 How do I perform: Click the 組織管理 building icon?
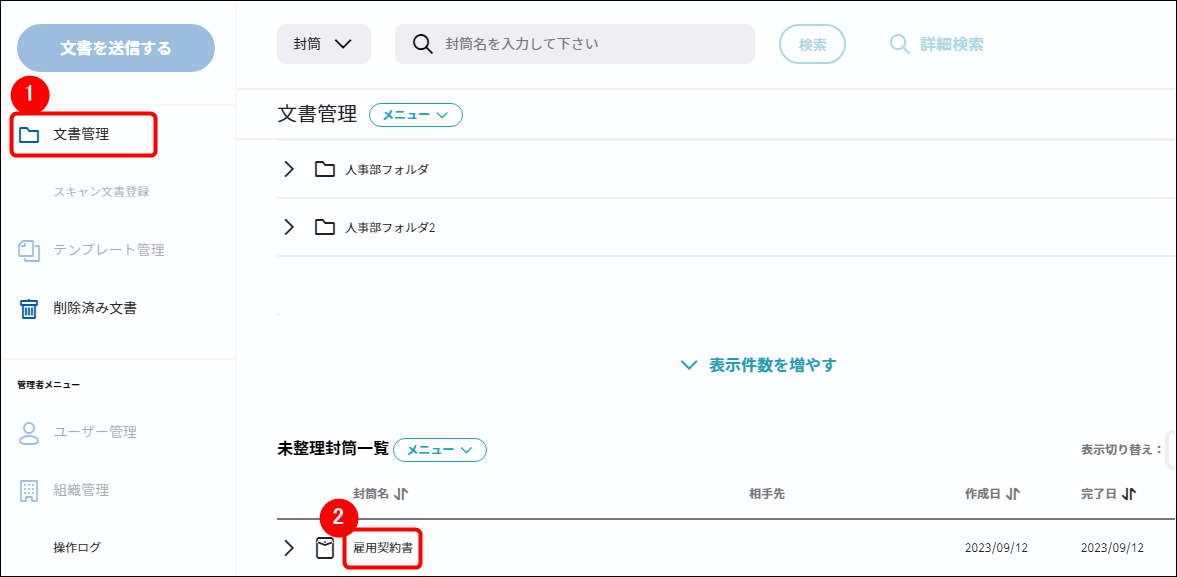pos(29,490)
